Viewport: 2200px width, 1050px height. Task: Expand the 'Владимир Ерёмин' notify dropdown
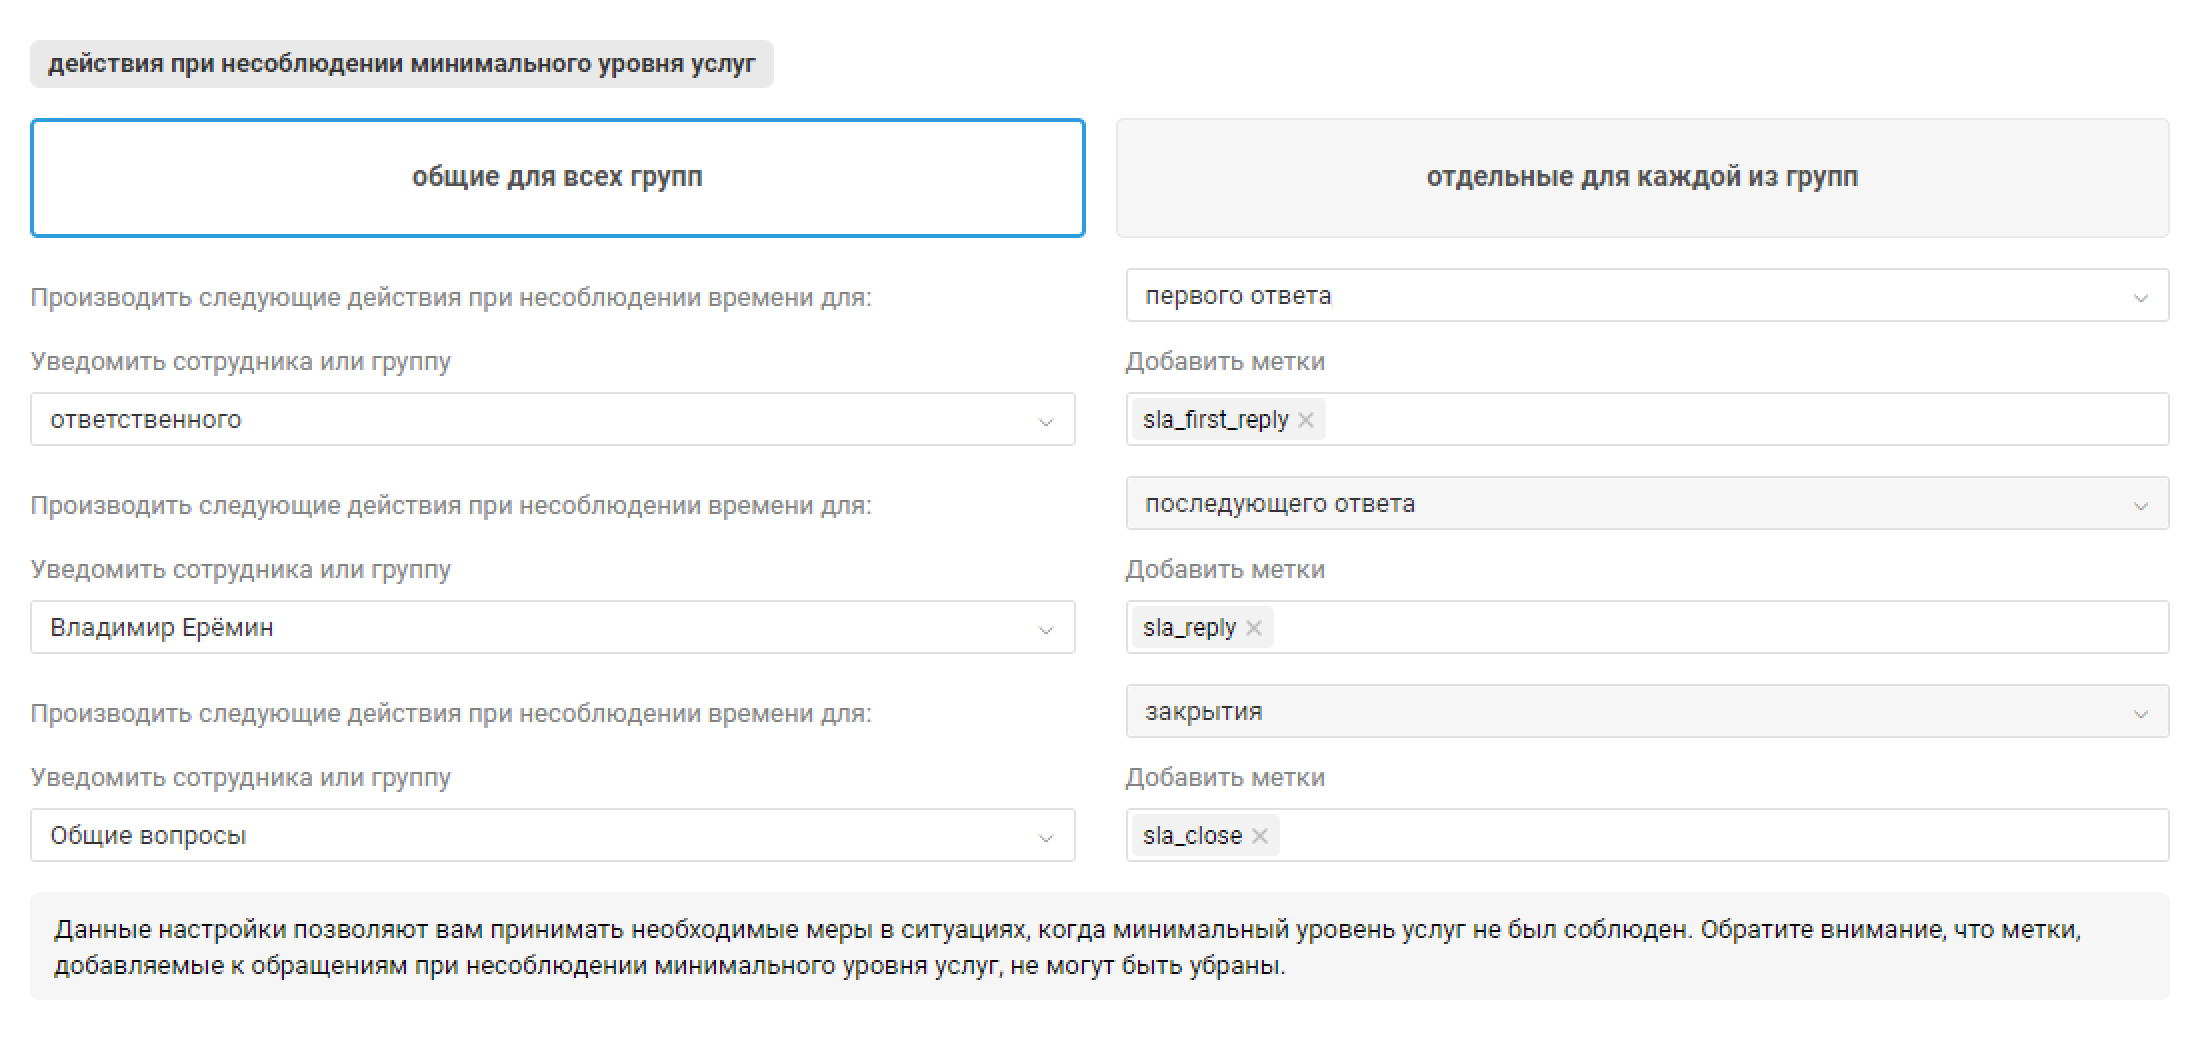[552, 628]
